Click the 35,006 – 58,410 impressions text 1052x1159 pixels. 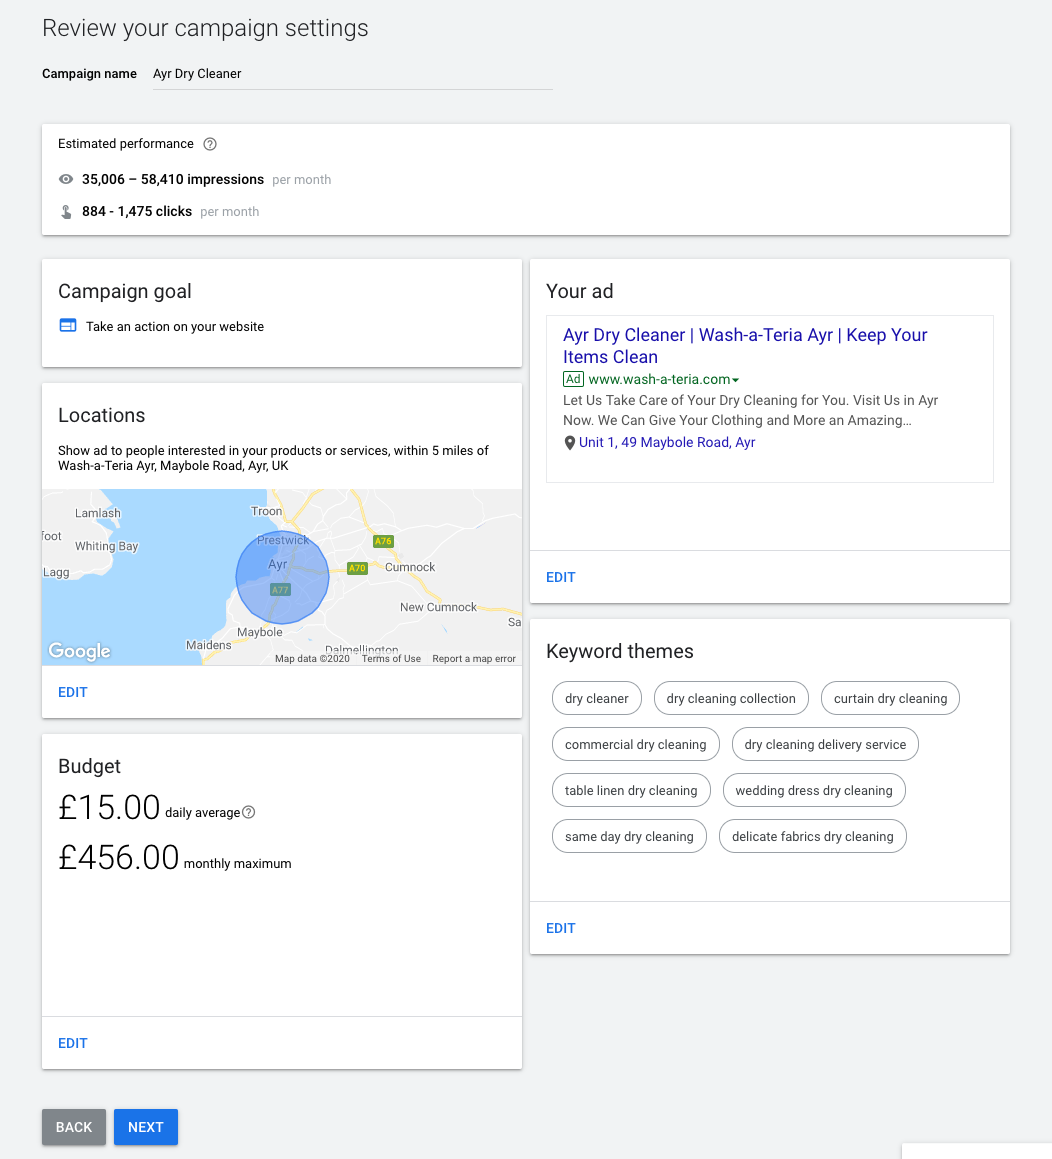point(173,180)
